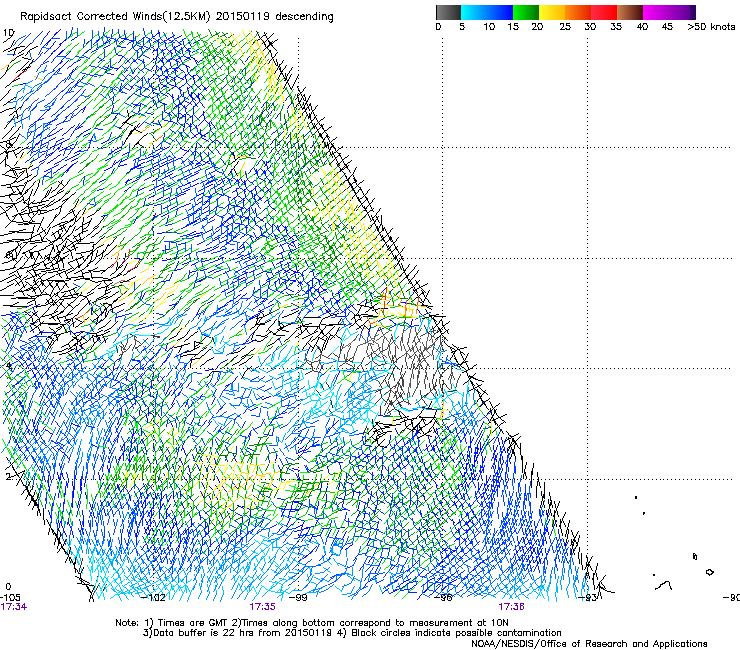Click the latitude 2 axis label
The height and width of the screenshot is (650, 740).
pyautogui.click(x=8, y=477)
